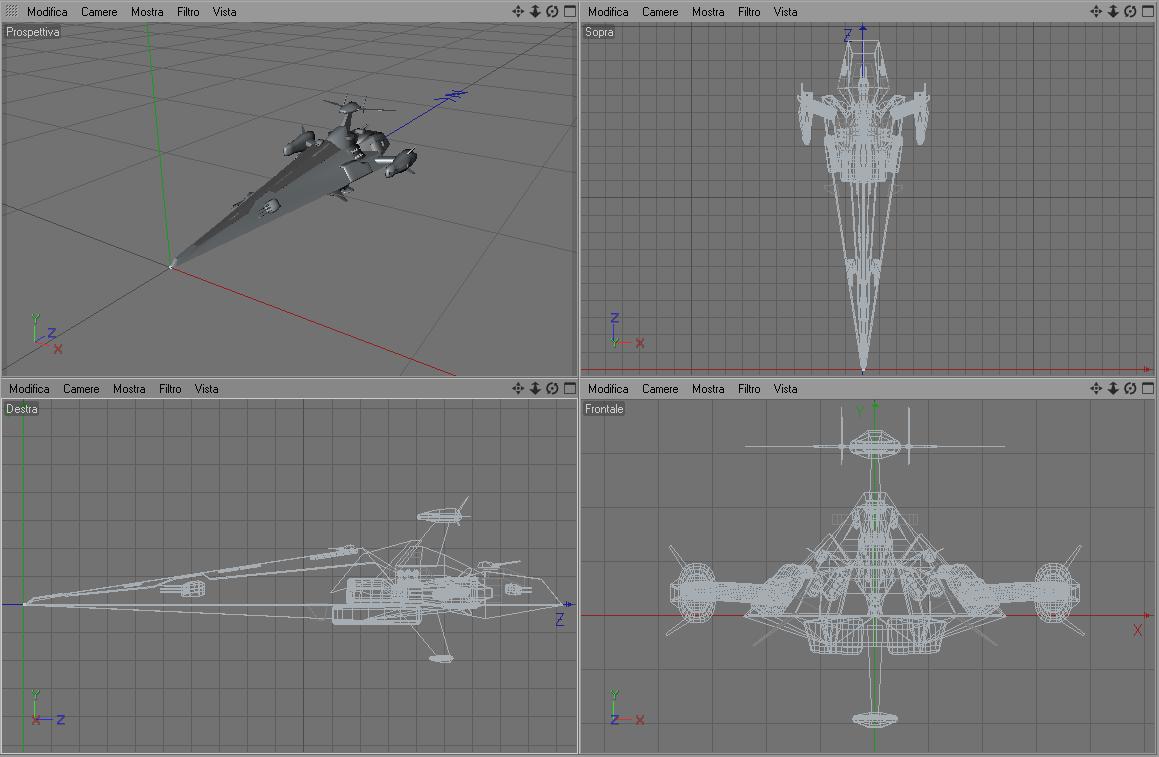This screenshot has height=757, width=1159.
Task: Maximize the Frontale viewport with toggle icon
Action: (x=1148, y=388)
